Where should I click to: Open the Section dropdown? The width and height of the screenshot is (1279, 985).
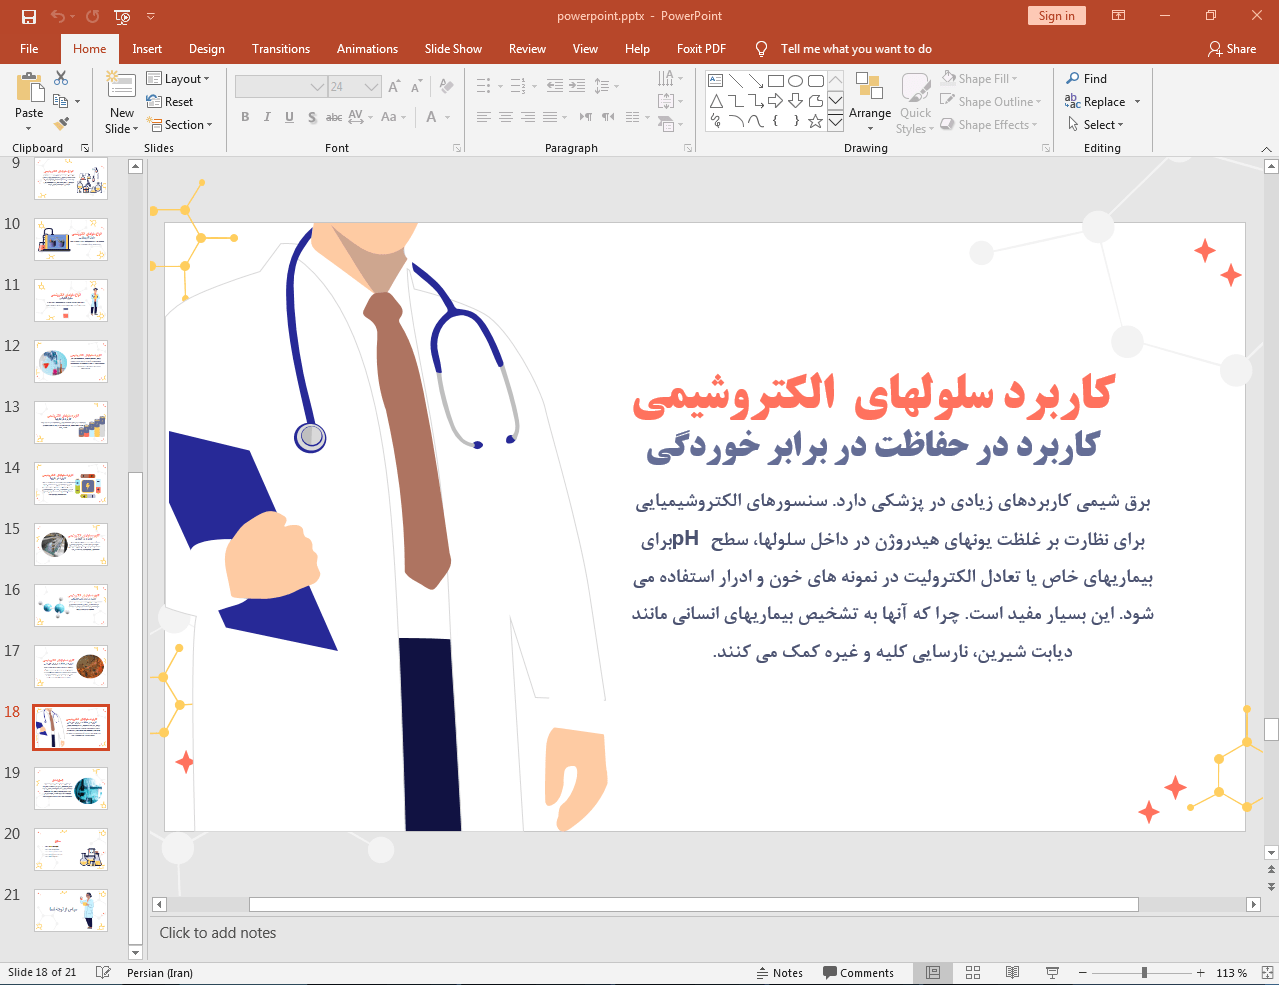tap(180, 125)
